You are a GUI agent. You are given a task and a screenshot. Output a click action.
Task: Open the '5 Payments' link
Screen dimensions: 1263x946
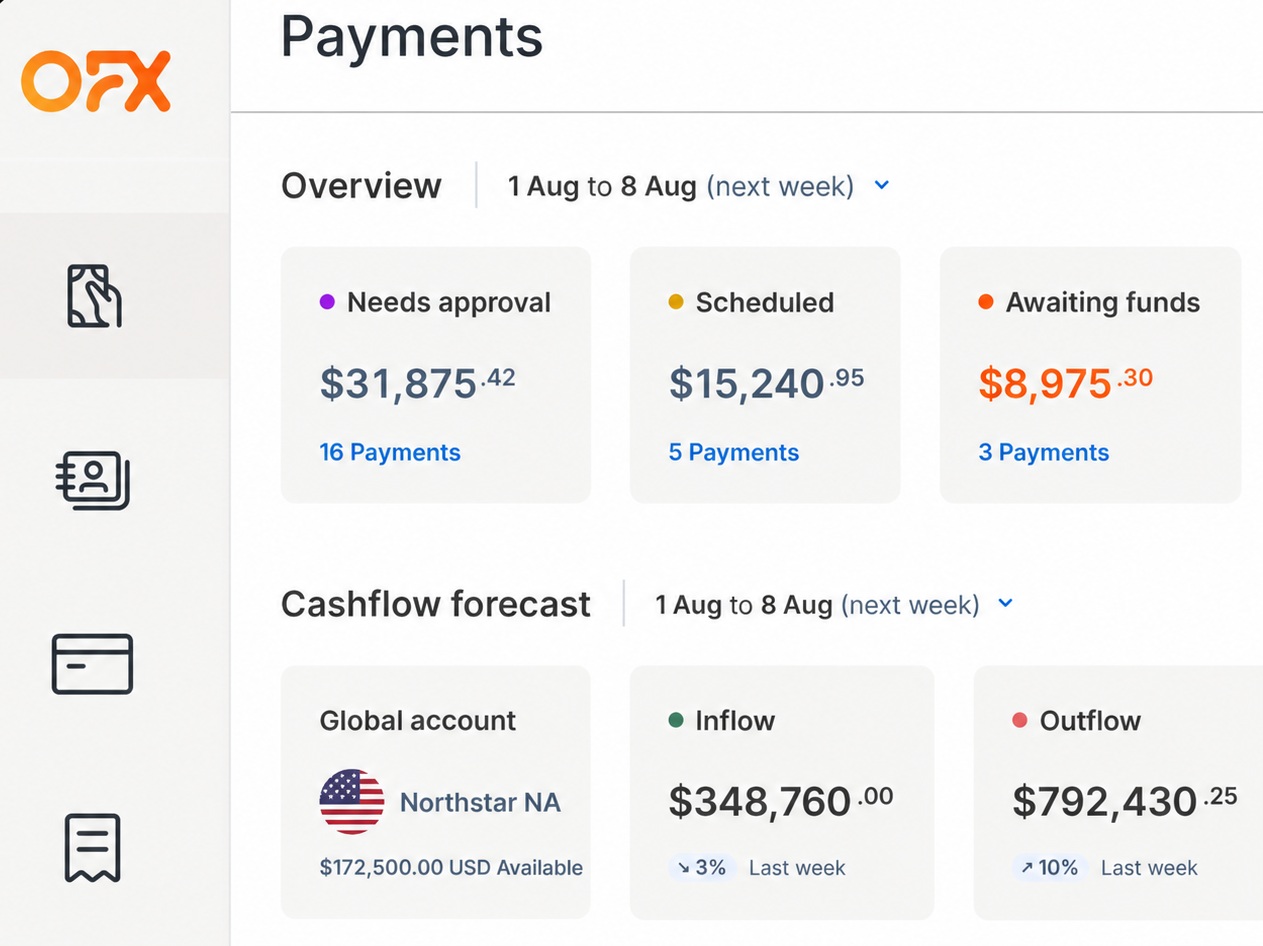734,452
